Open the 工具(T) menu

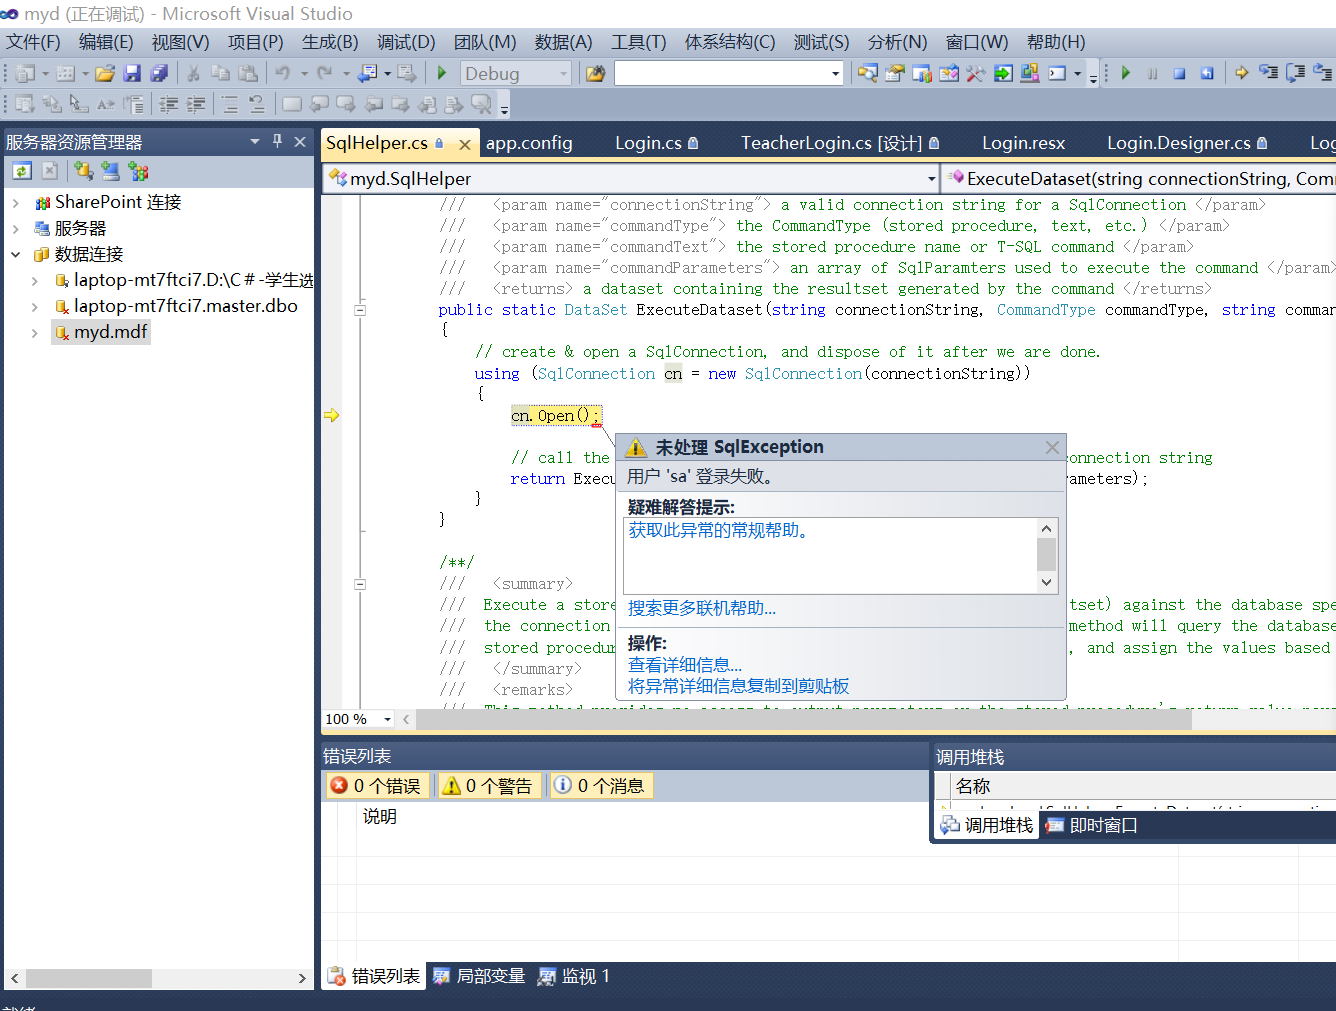[x=639, y=42]
